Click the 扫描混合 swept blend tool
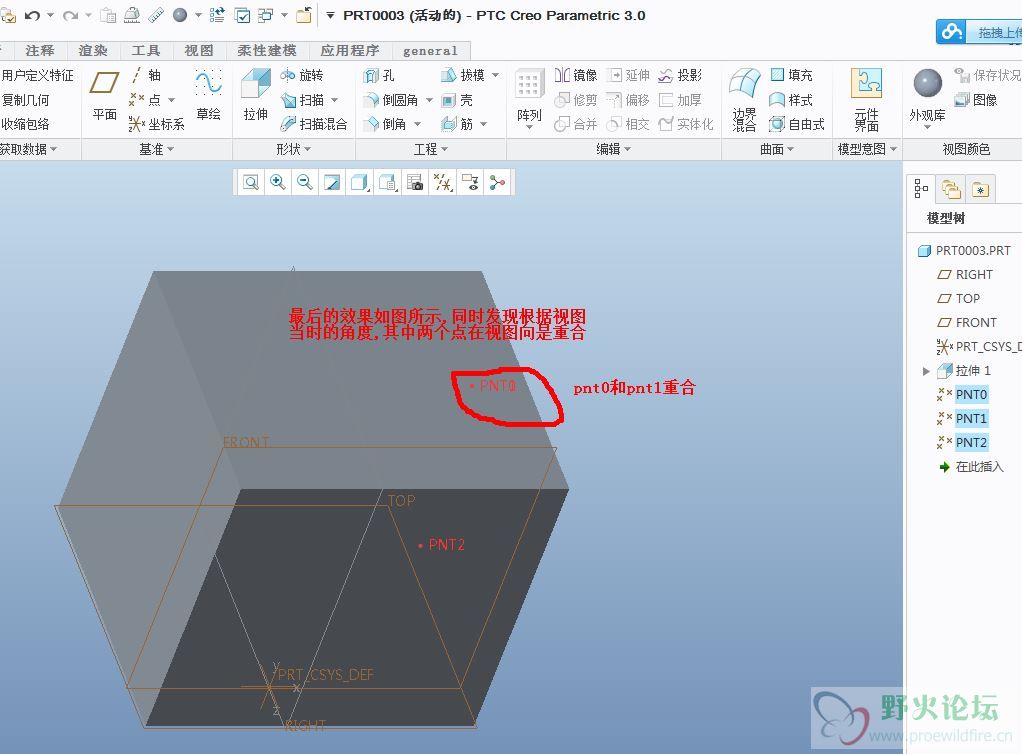This screenshot has width=1022, height=754. pyautogui.click(x=314, y=124)
